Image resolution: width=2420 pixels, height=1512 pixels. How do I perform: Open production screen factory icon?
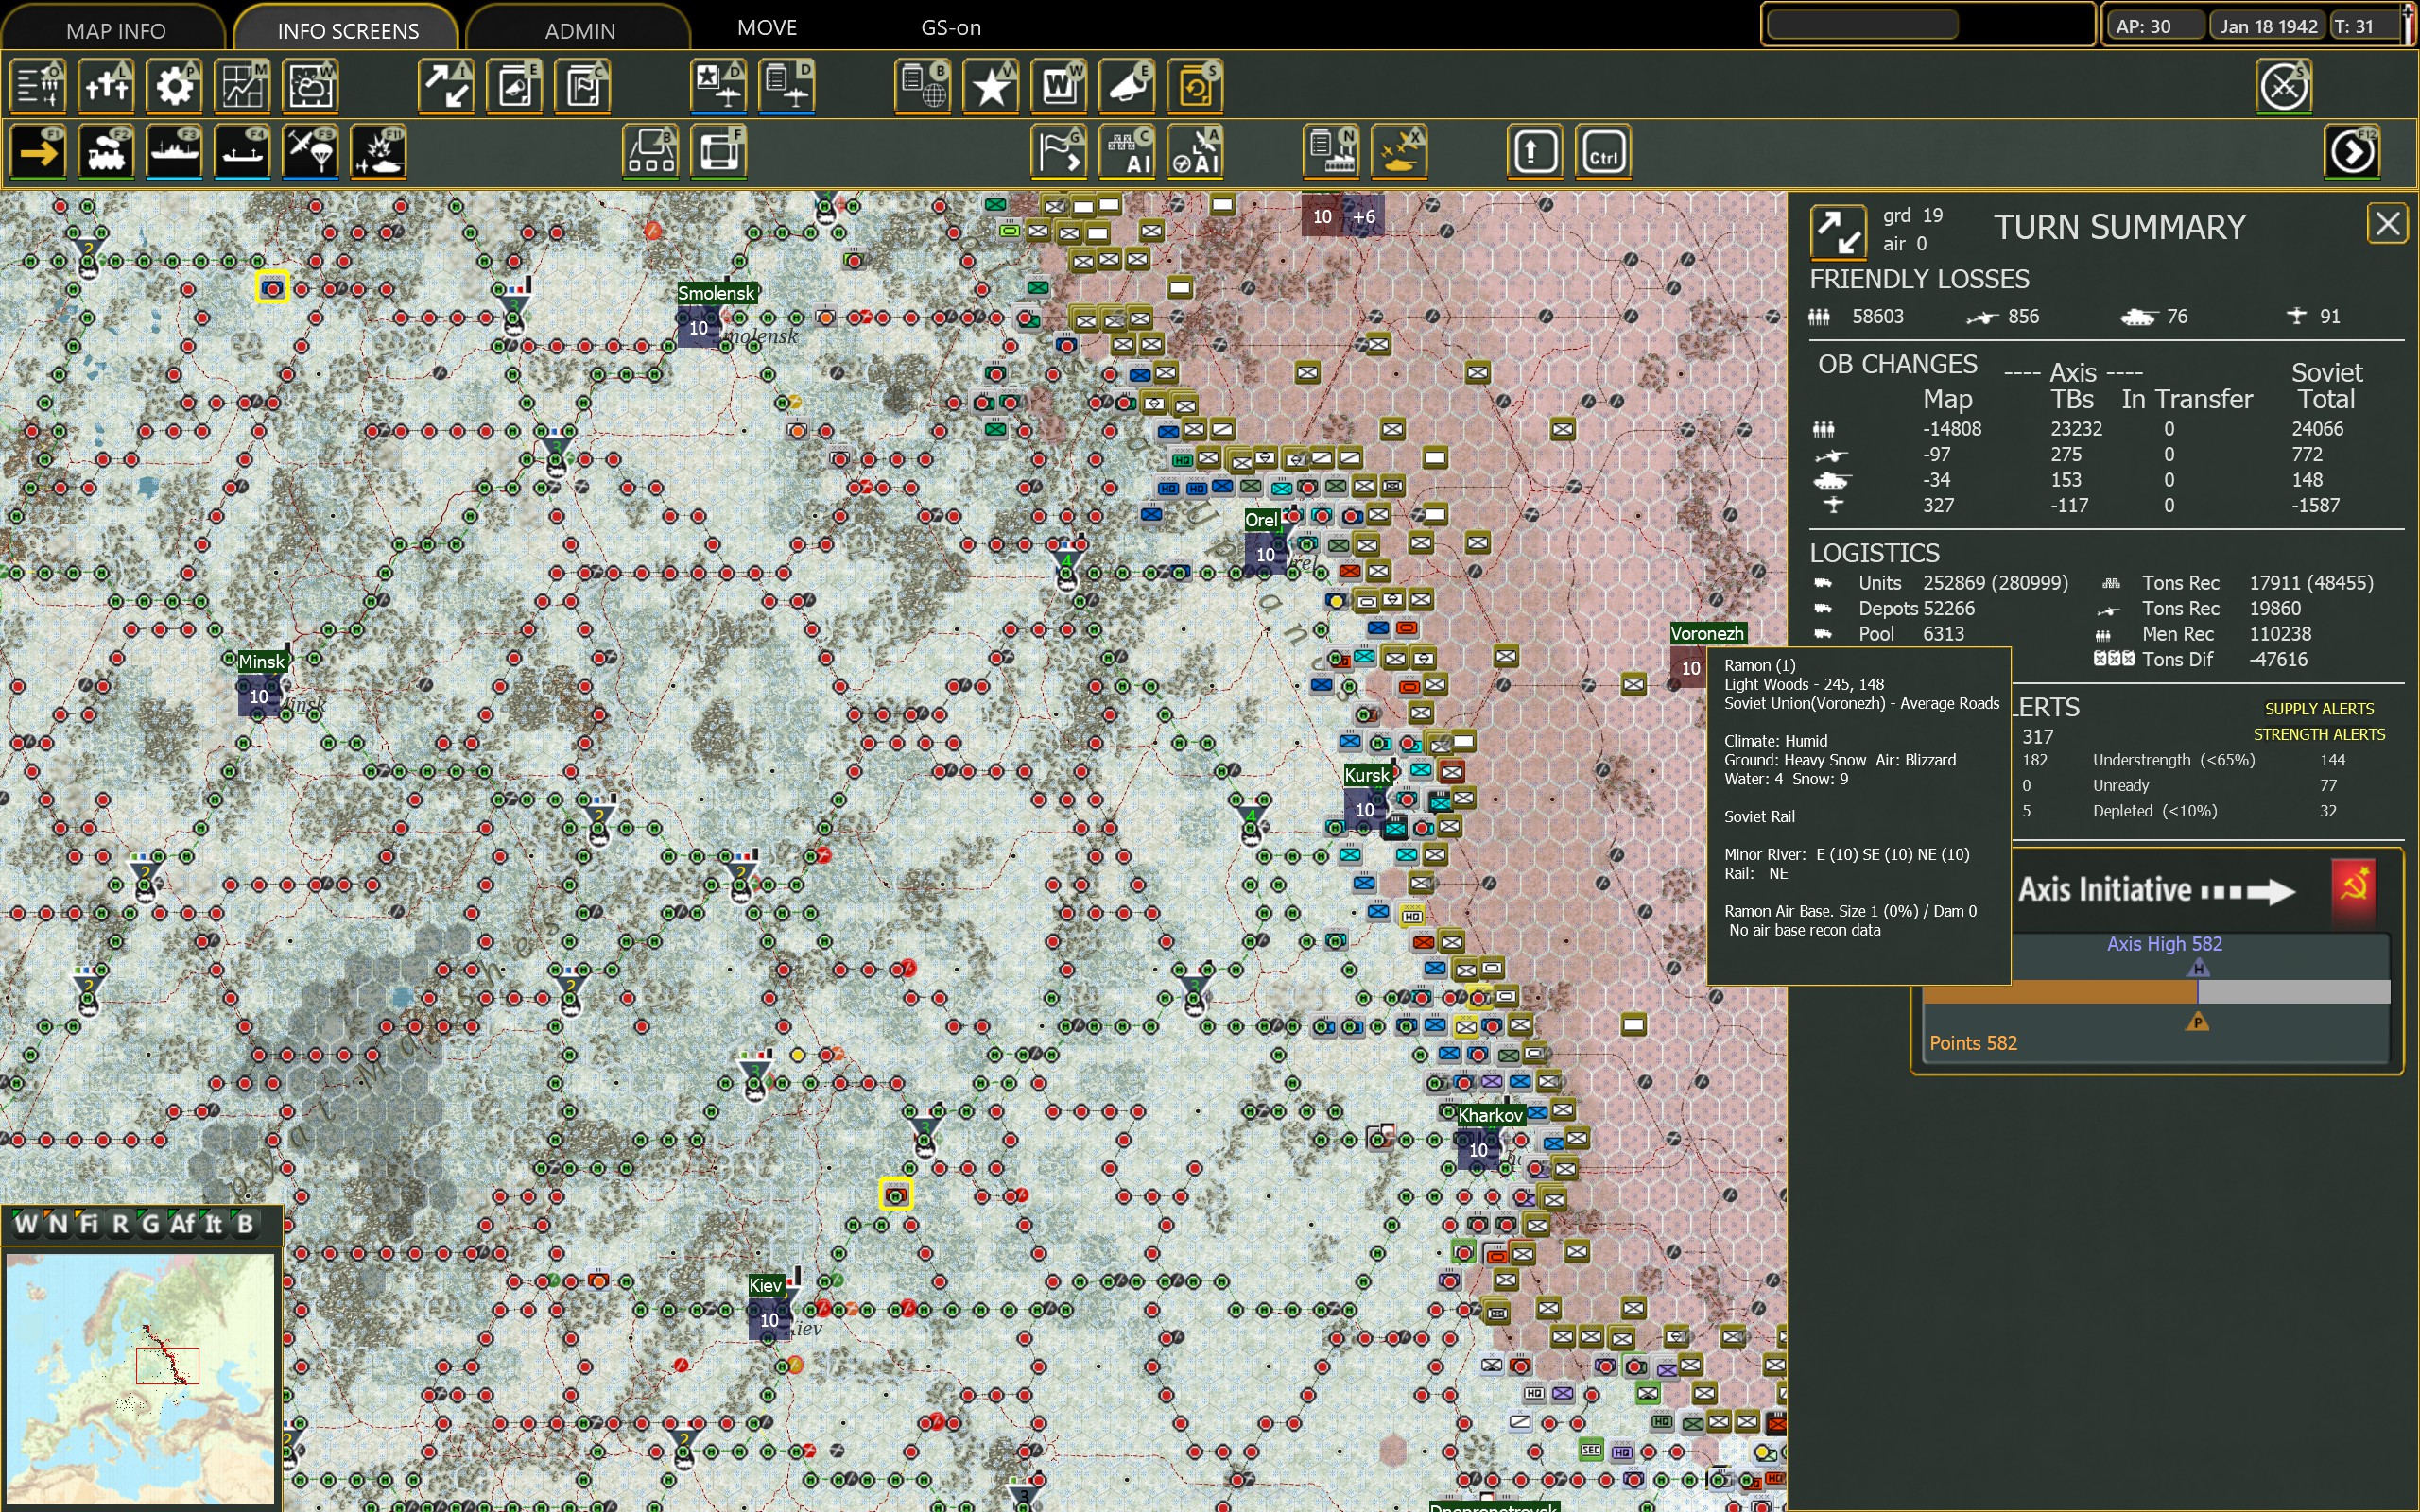pos(1331,153)
